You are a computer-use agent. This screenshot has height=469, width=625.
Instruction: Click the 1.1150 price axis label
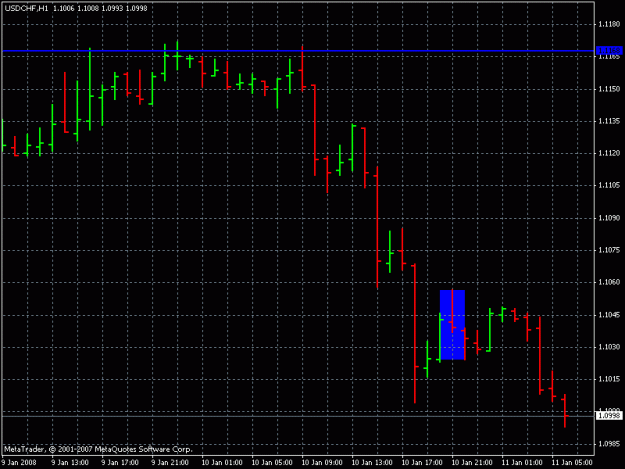[x=609, y=89]
